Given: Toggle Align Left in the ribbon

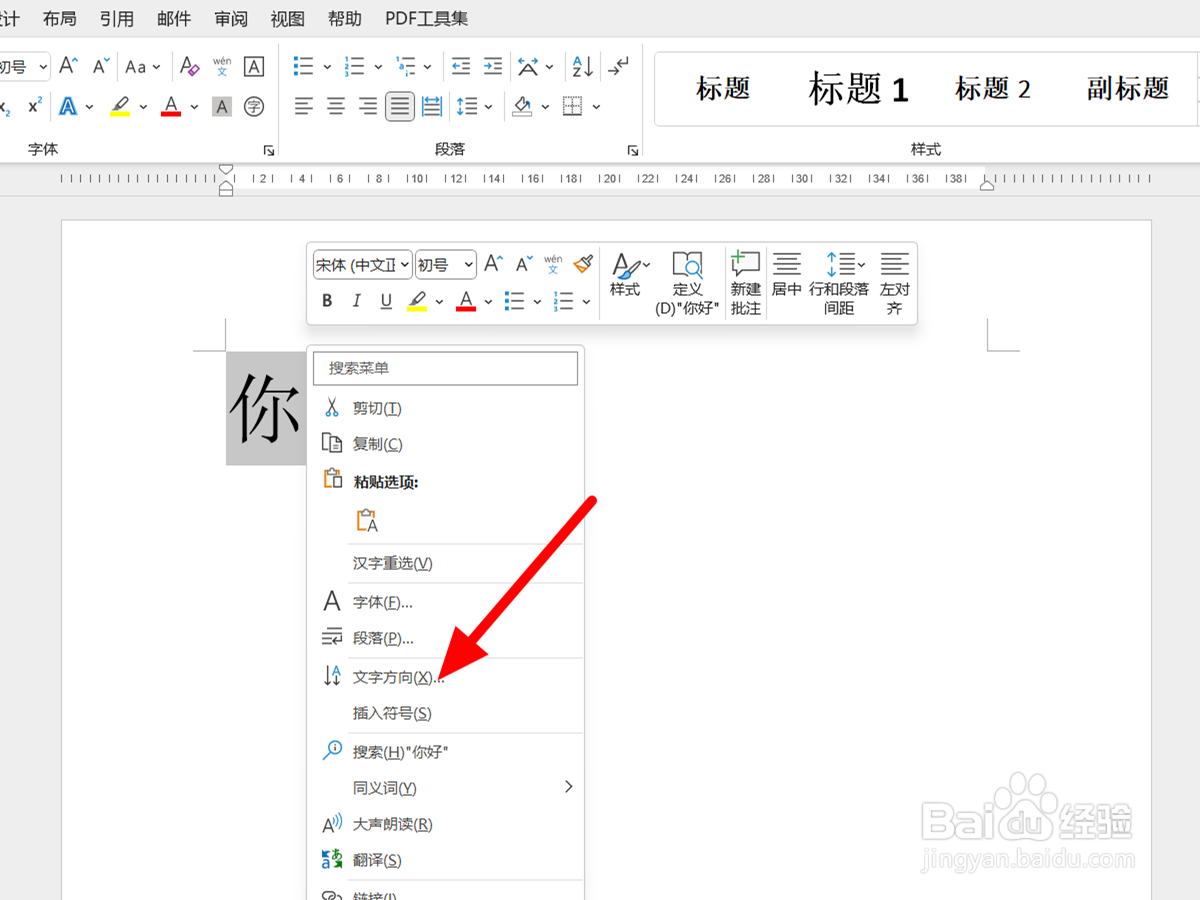Looking at the screenshot, I should [x=304, y=106].
